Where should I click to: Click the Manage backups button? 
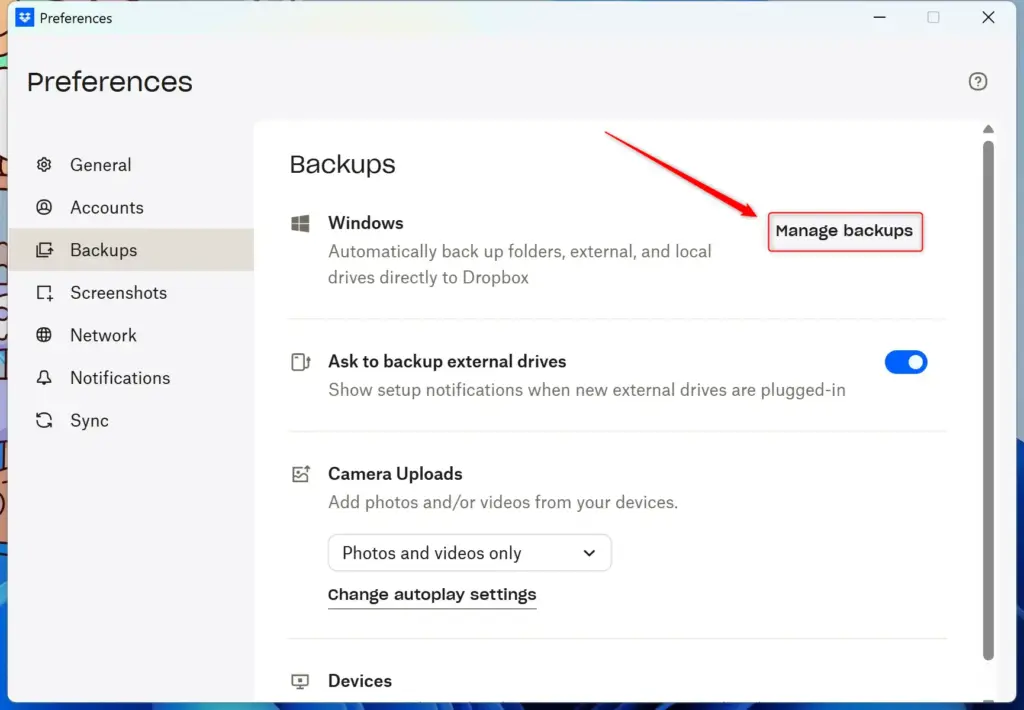(x=844, y=231)
